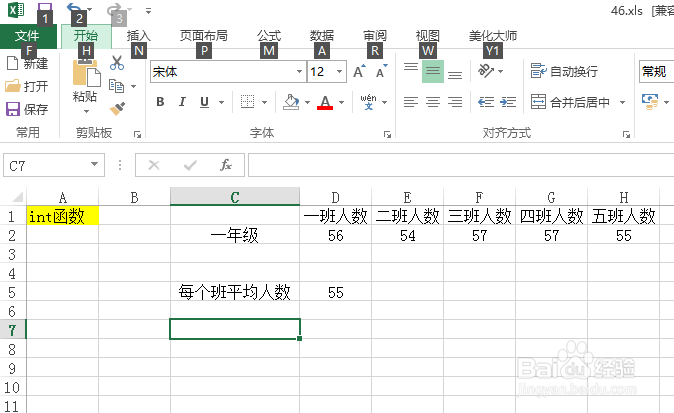
Task: Click the 打开 open file button
Action: pyautogui.click(x=27, y=86)
